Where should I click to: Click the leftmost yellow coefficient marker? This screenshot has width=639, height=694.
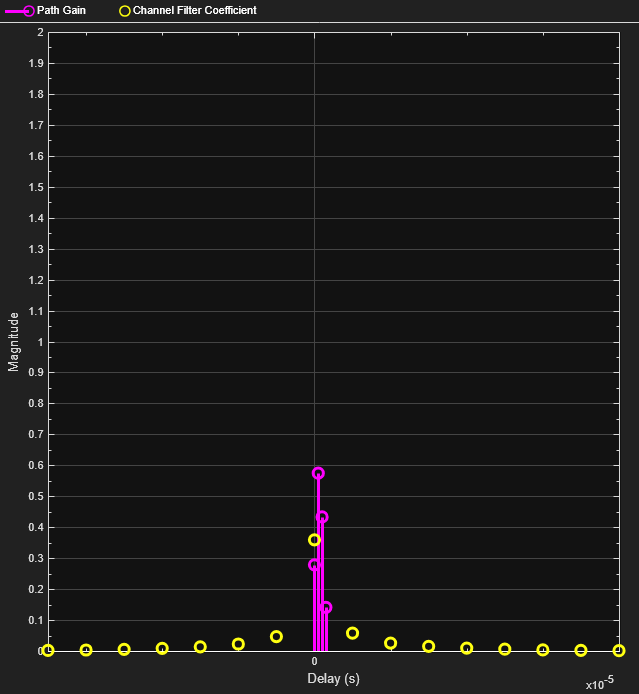tap(48, 650)
